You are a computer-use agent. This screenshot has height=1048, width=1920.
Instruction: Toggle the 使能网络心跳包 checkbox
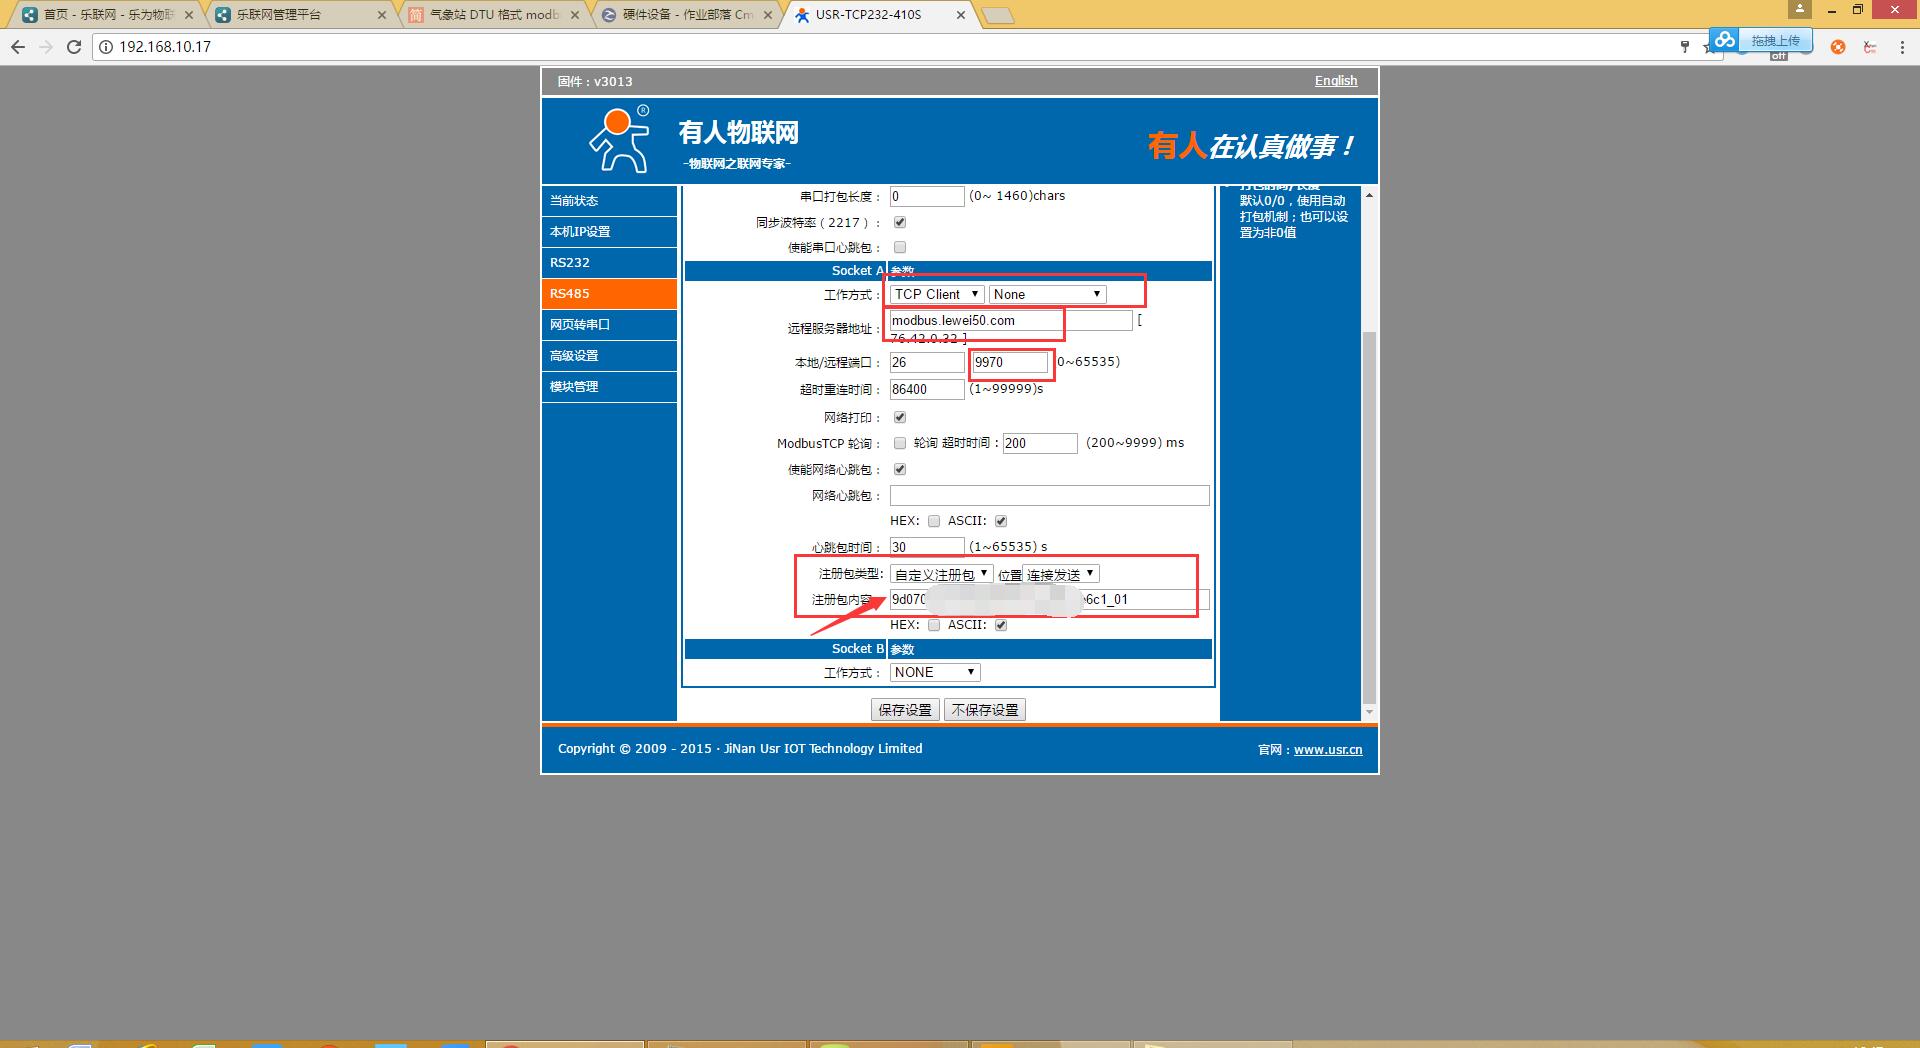tap(900, 469)
